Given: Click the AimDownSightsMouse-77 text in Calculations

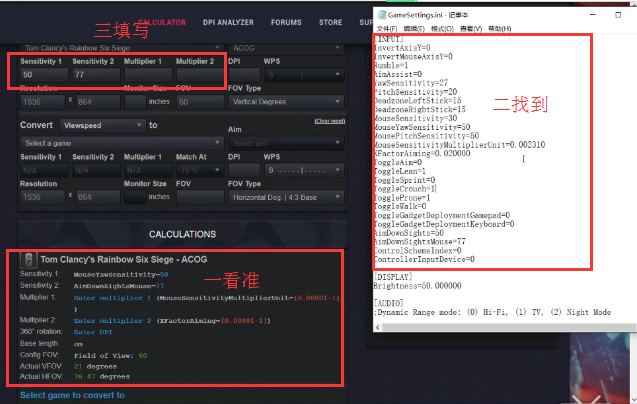Looking at the screenshot, I should coord(119,286).
